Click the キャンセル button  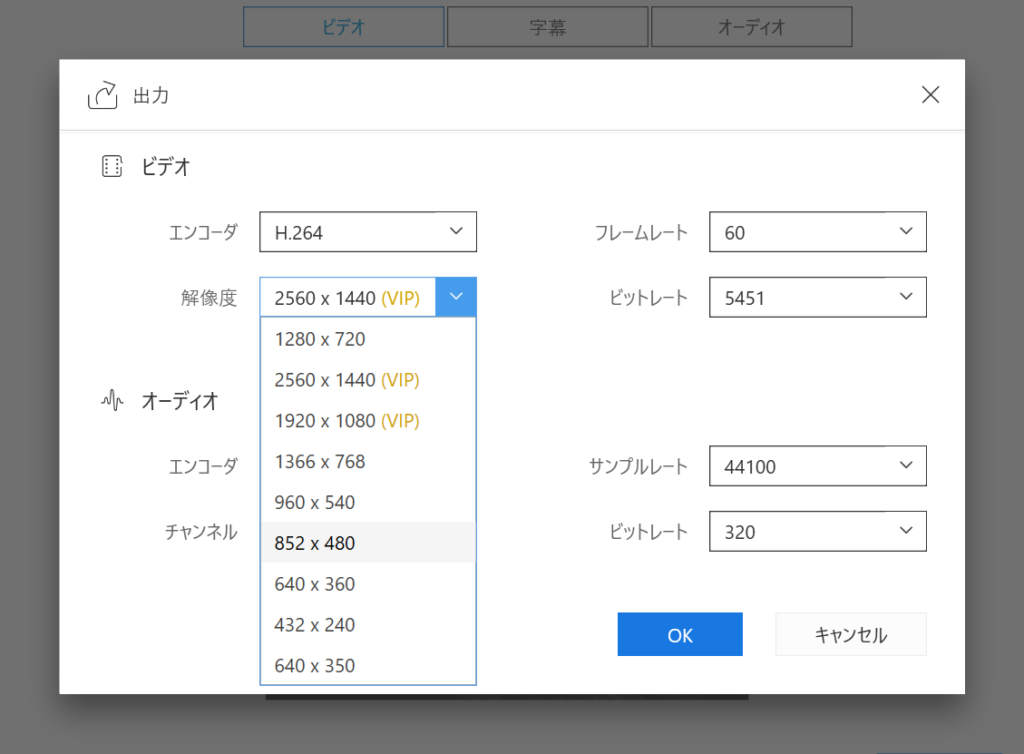(x=851, y=635)
